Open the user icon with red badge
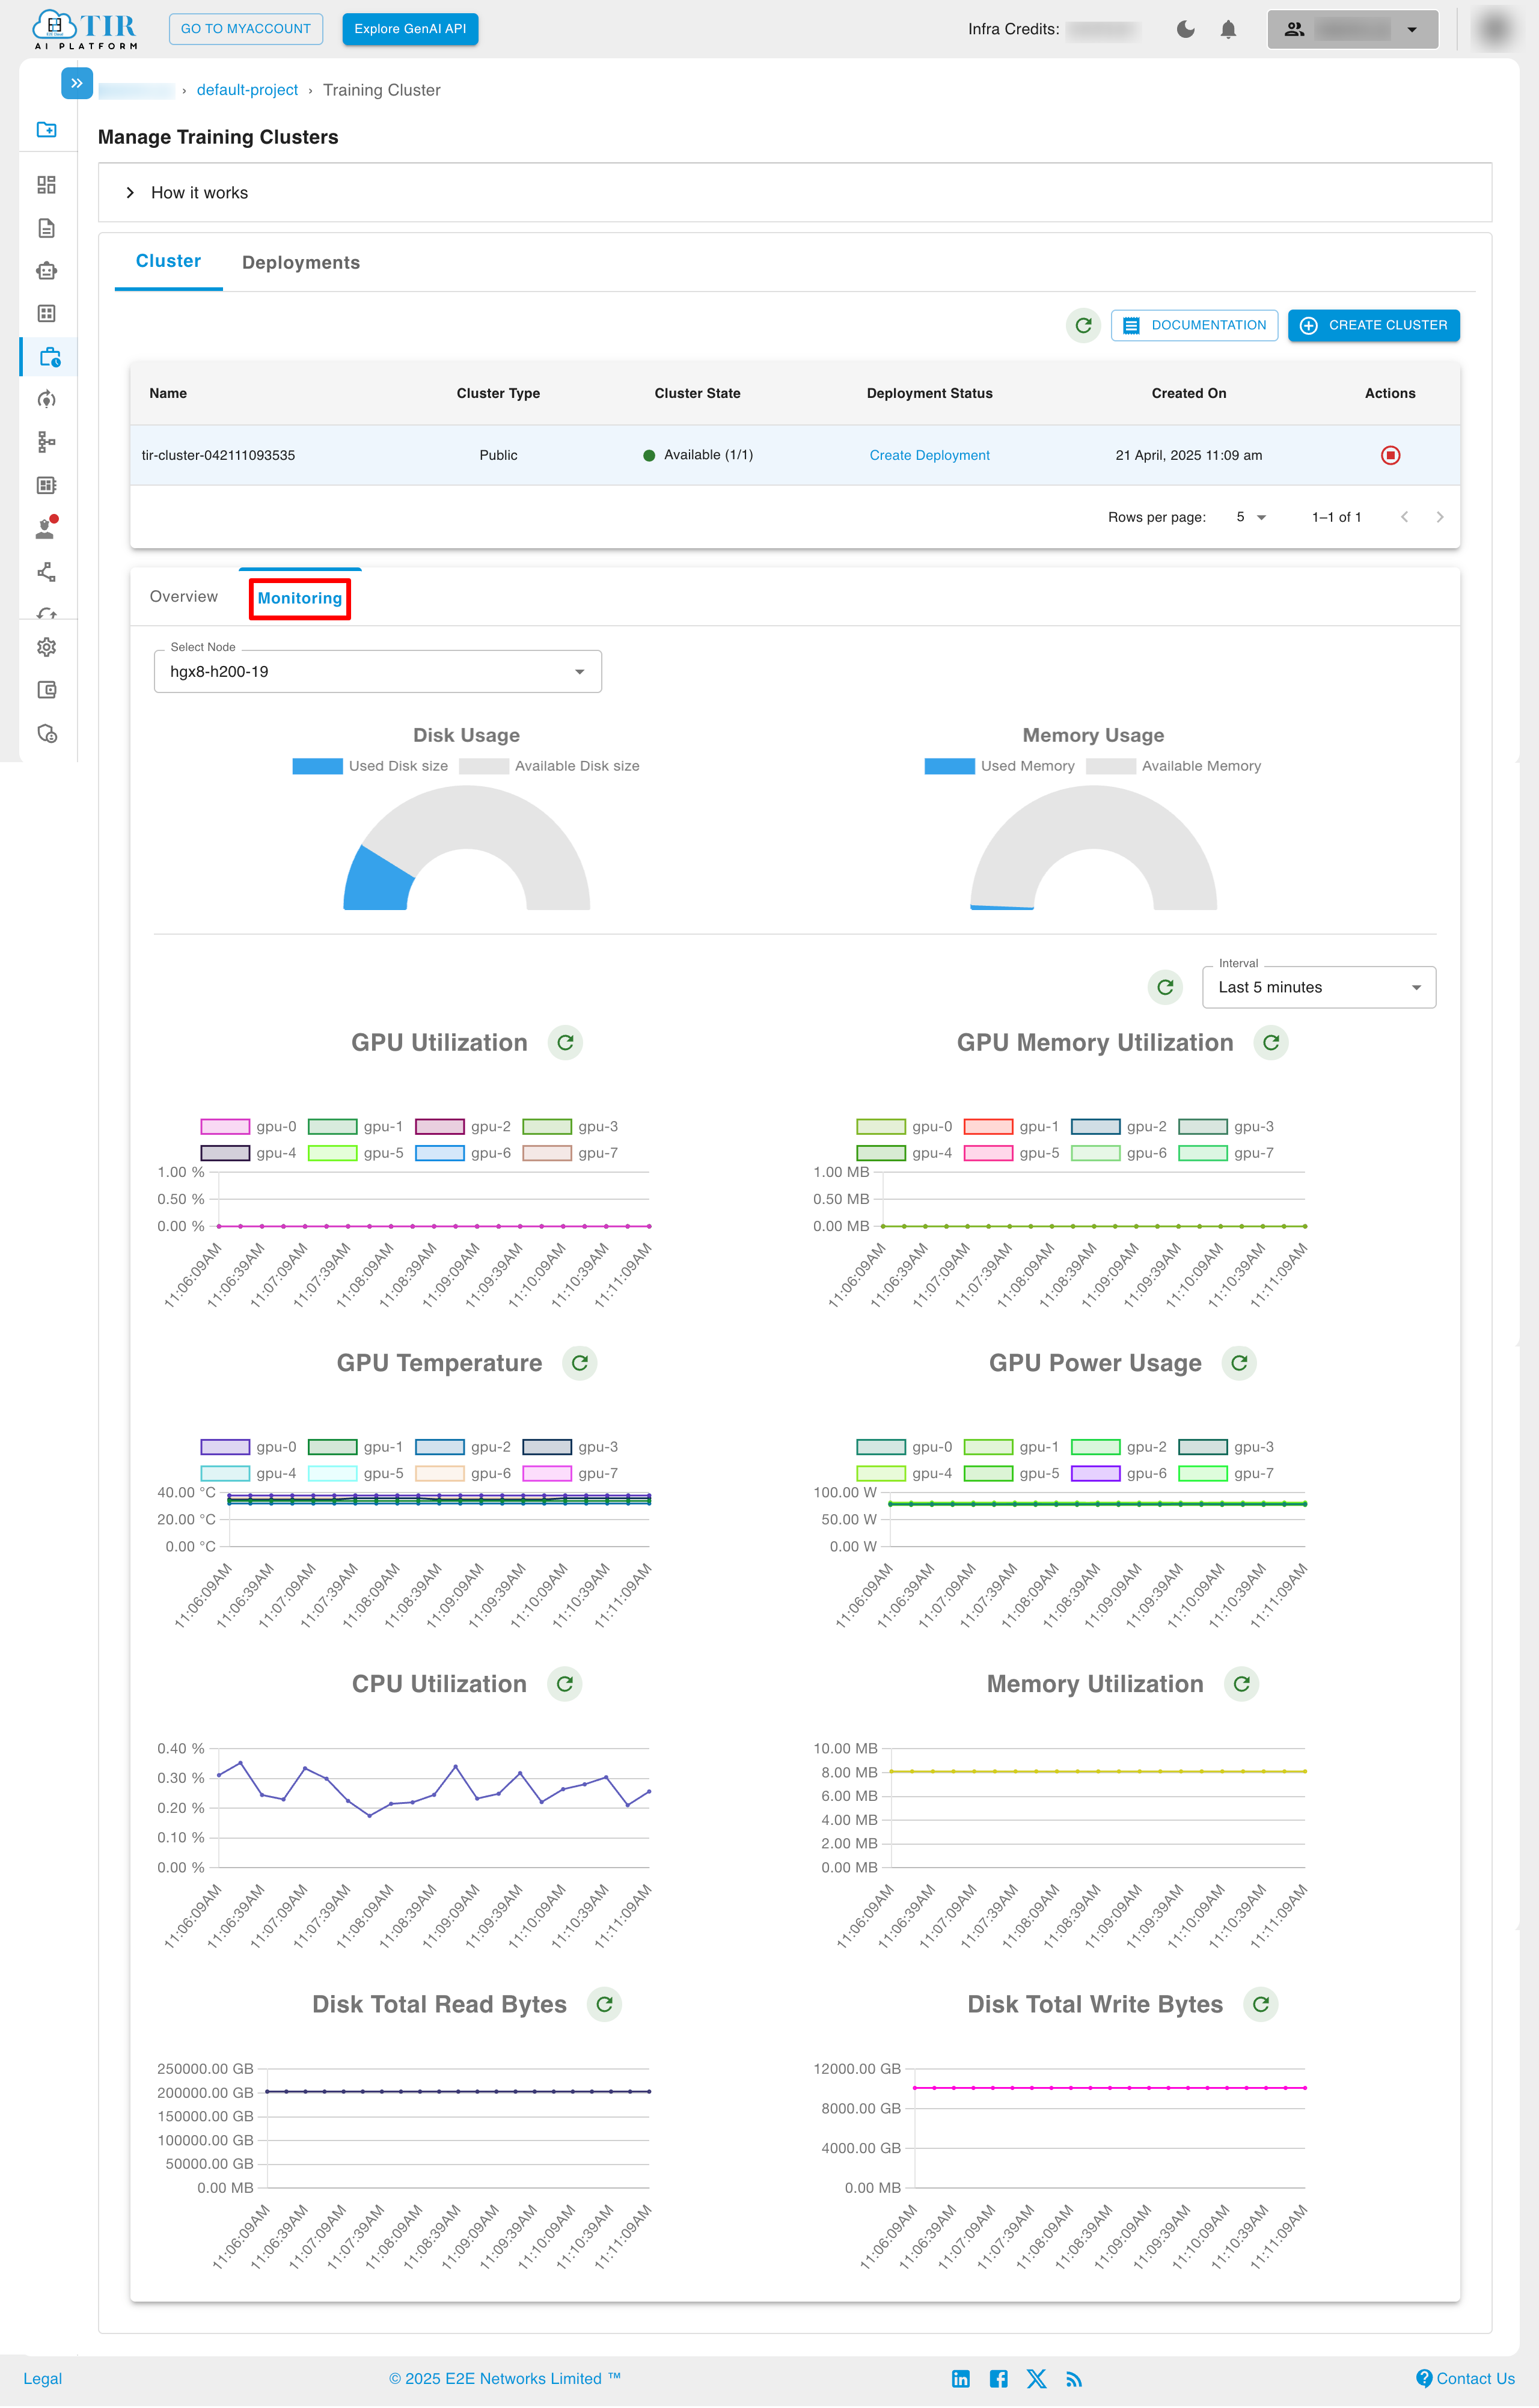Screen dimensions: 1539x2408 [46, 528]
